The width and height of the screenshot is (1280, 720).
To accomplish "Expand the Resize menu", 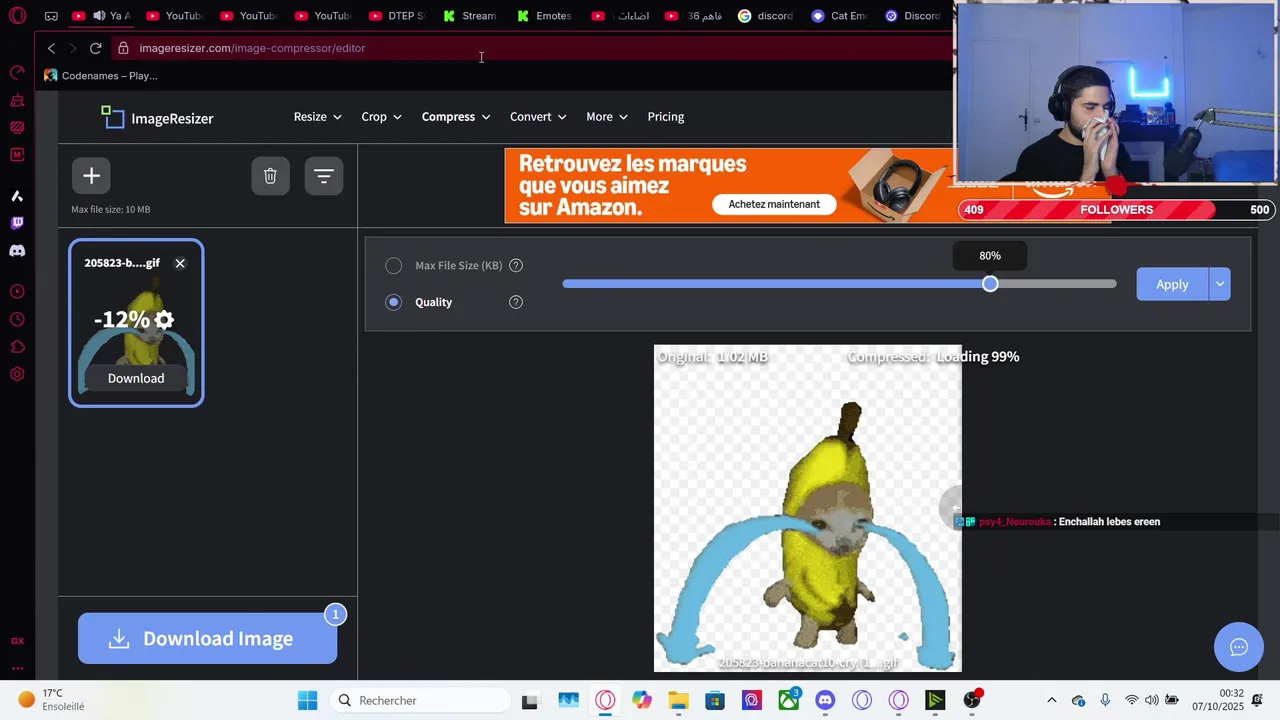I will tap(317, 117).
